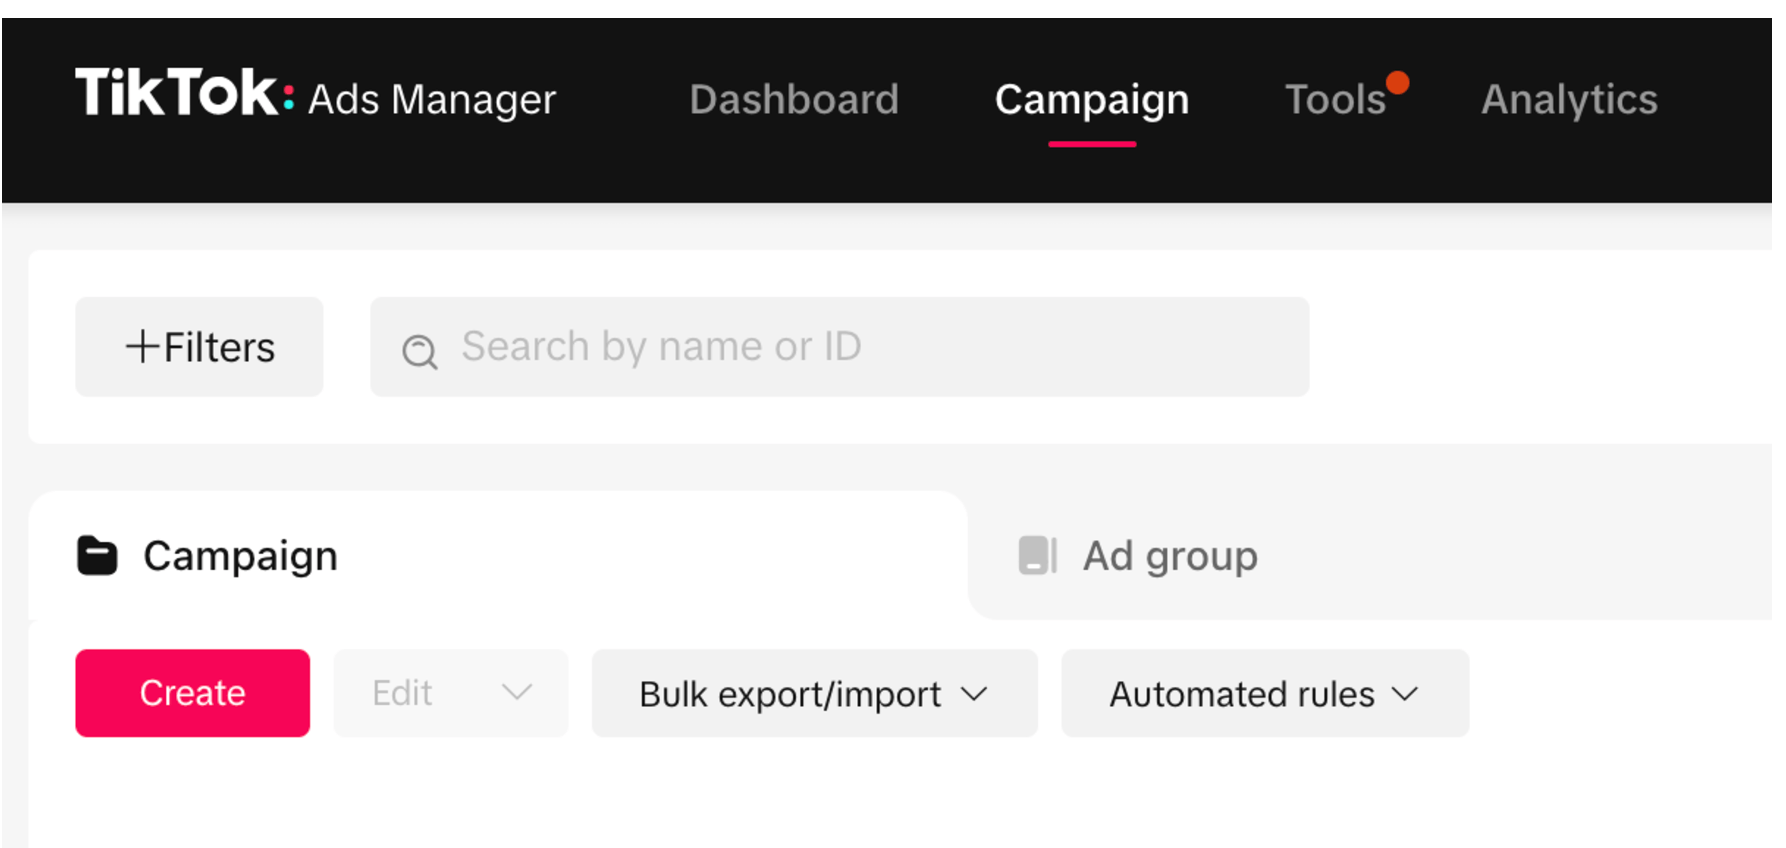Click the plus icon beside Filters
This screenshot has width=1786, height=848.
pos(142,347)
